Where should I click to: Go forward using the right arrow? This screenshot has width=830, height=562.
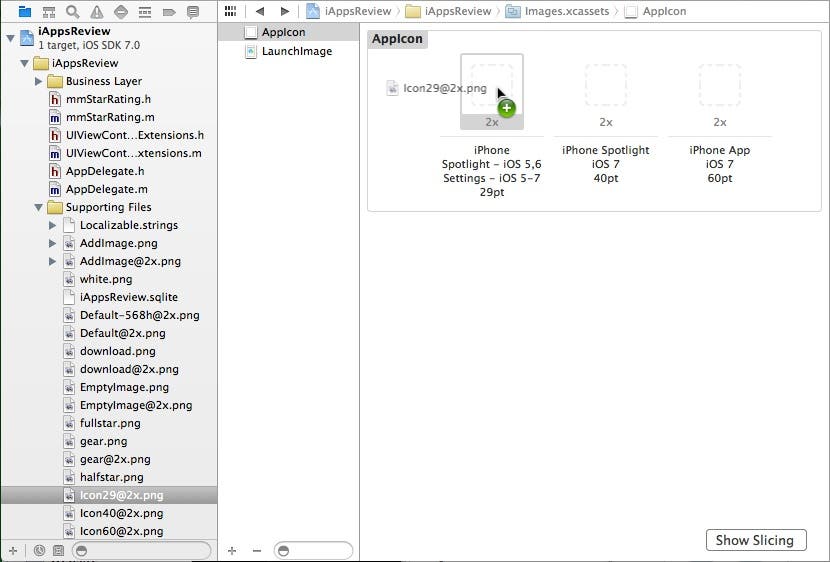pos(285,11)
